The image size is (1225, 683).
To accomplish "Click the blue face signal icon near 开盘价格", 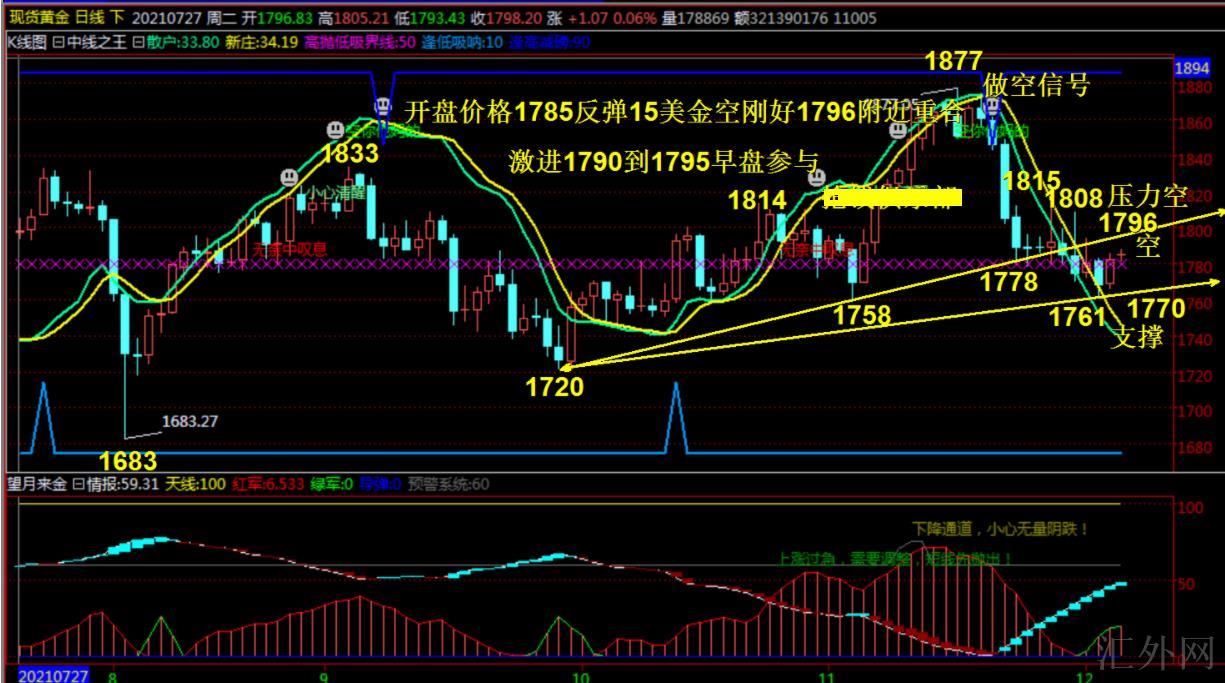I will click(383, 104).
